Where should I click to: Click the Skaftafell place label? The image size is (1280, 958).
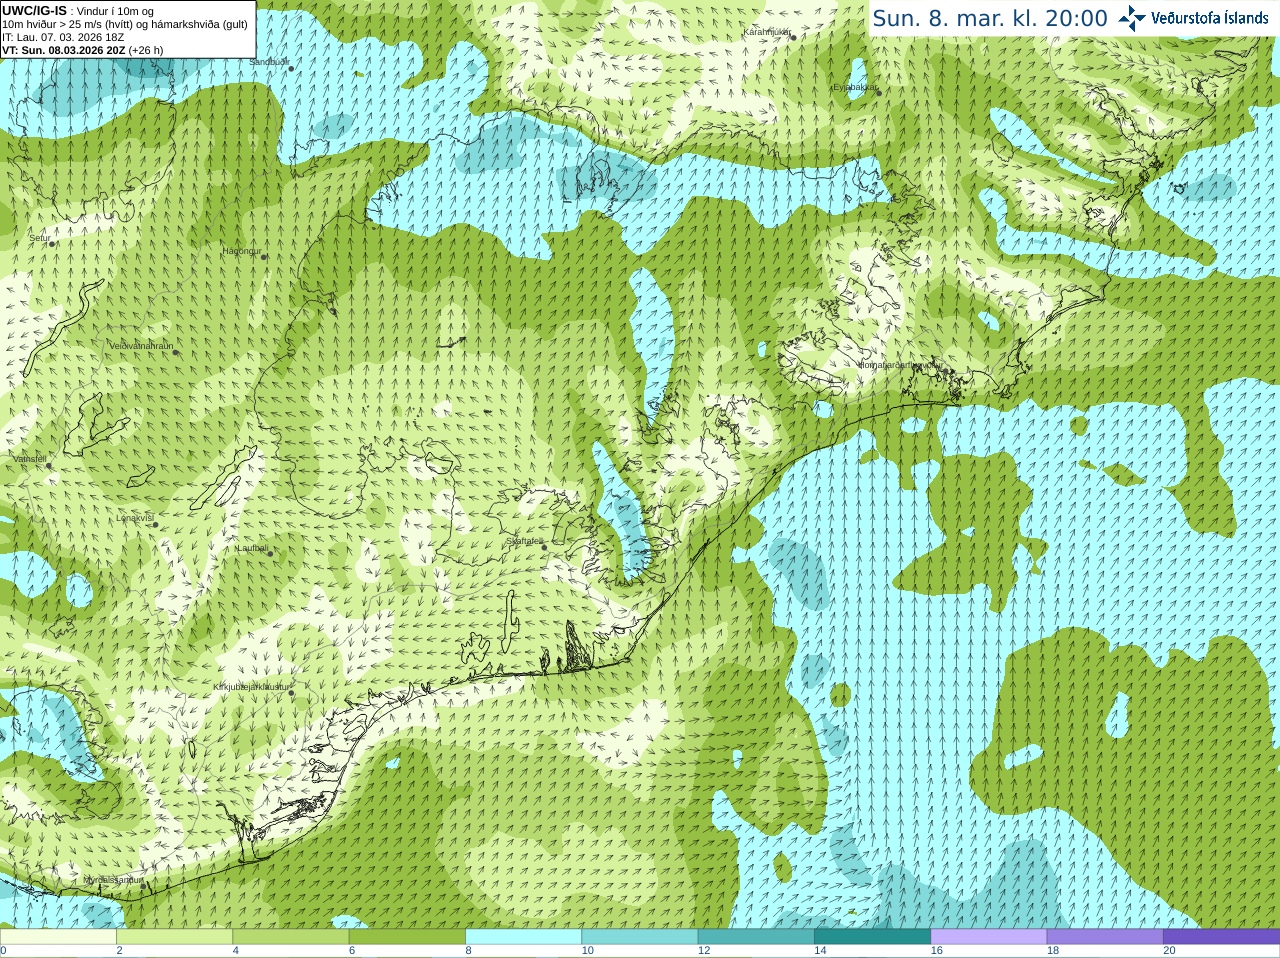525,541
